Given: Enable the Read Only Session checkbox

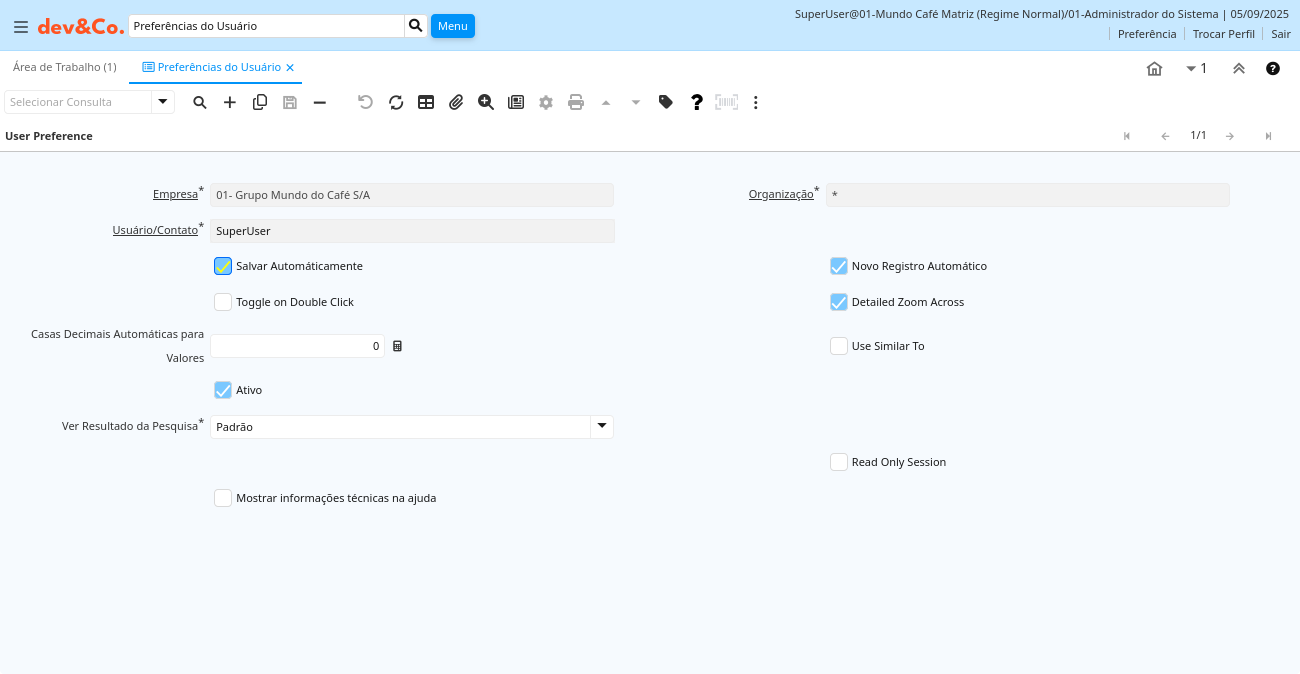Looking at the screenshot, I should pyautogui.click(x=839, y=462).
